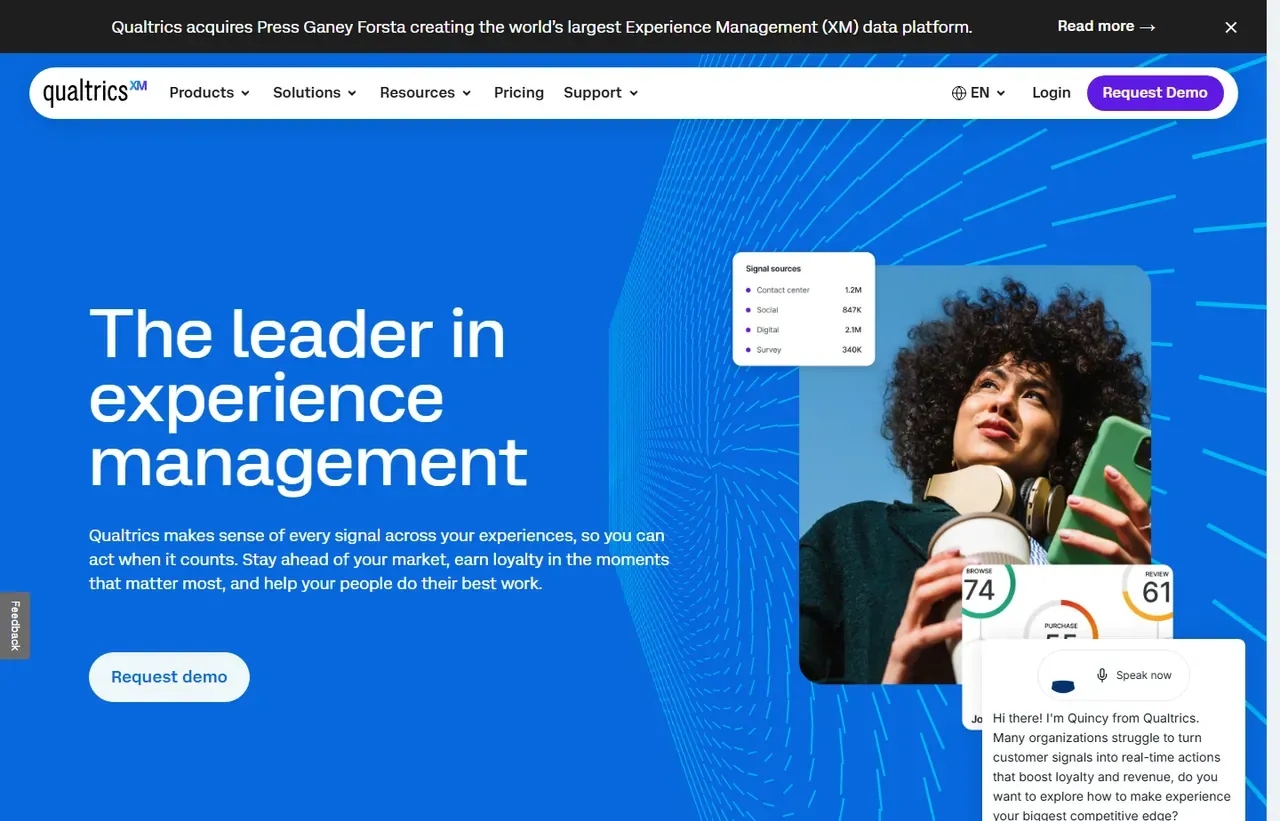Click the microphone icon in chat

tap(1102, 675)
